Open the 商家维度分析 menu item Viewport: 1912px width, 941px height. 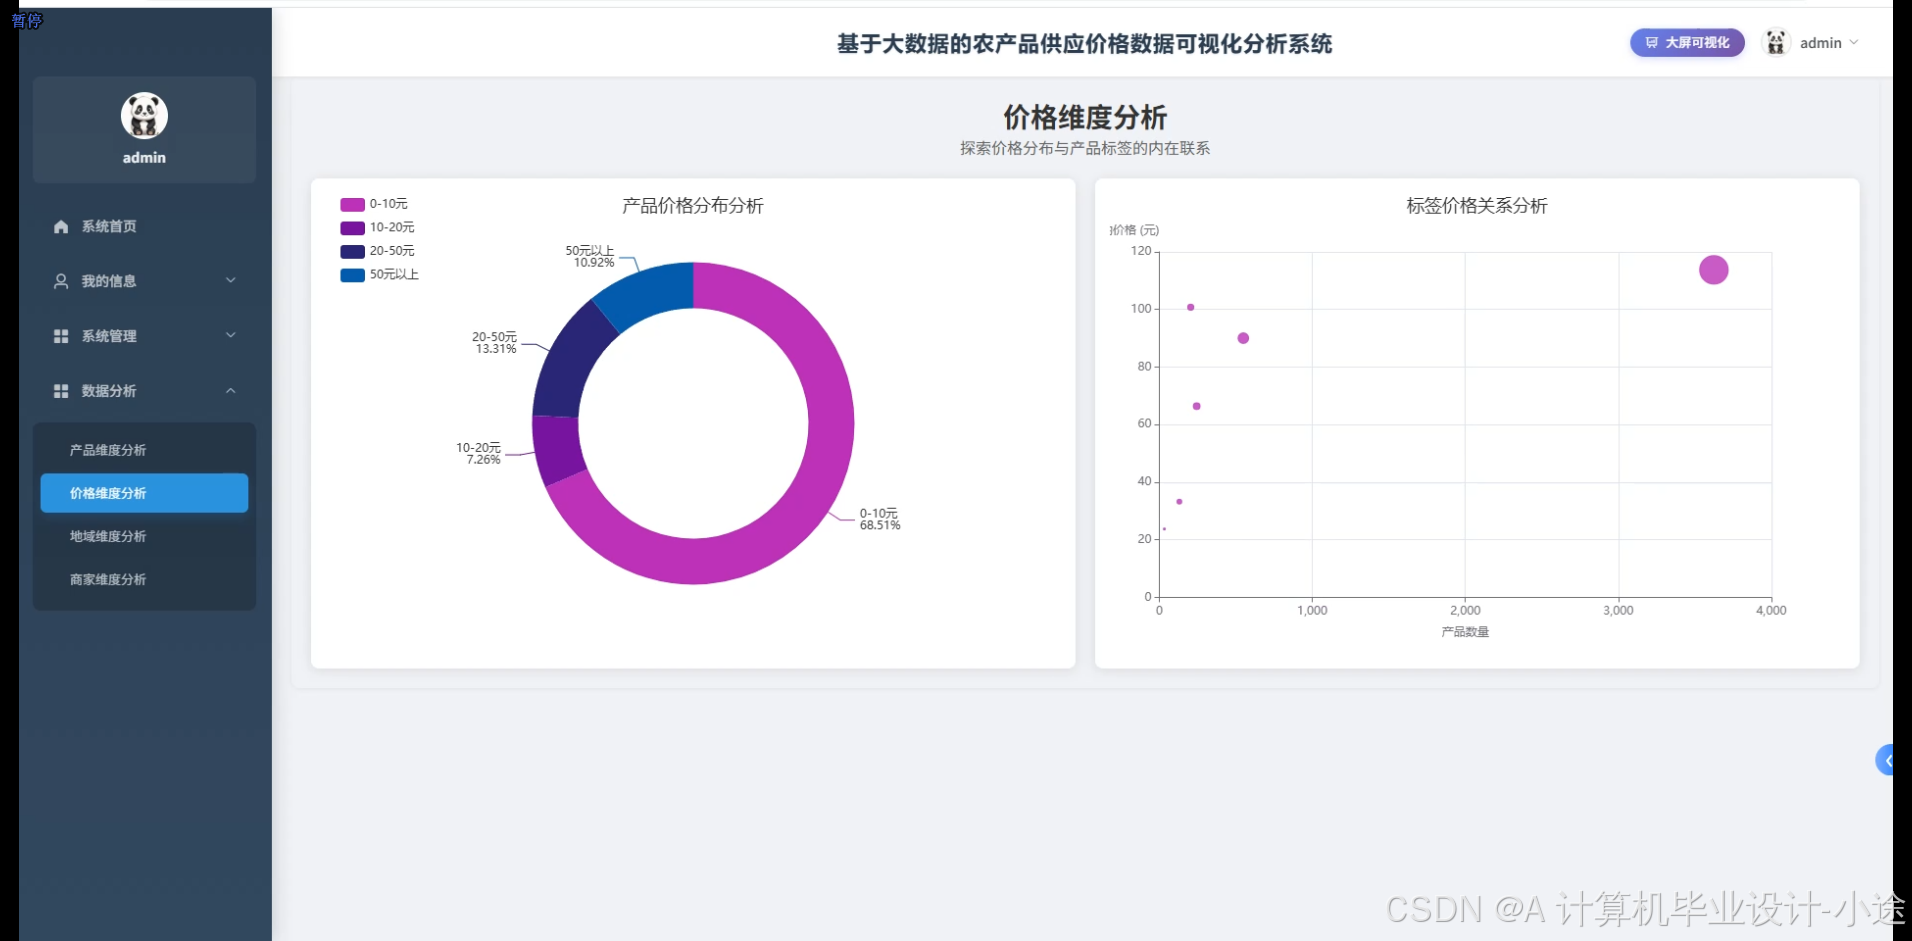click(144, 580)
